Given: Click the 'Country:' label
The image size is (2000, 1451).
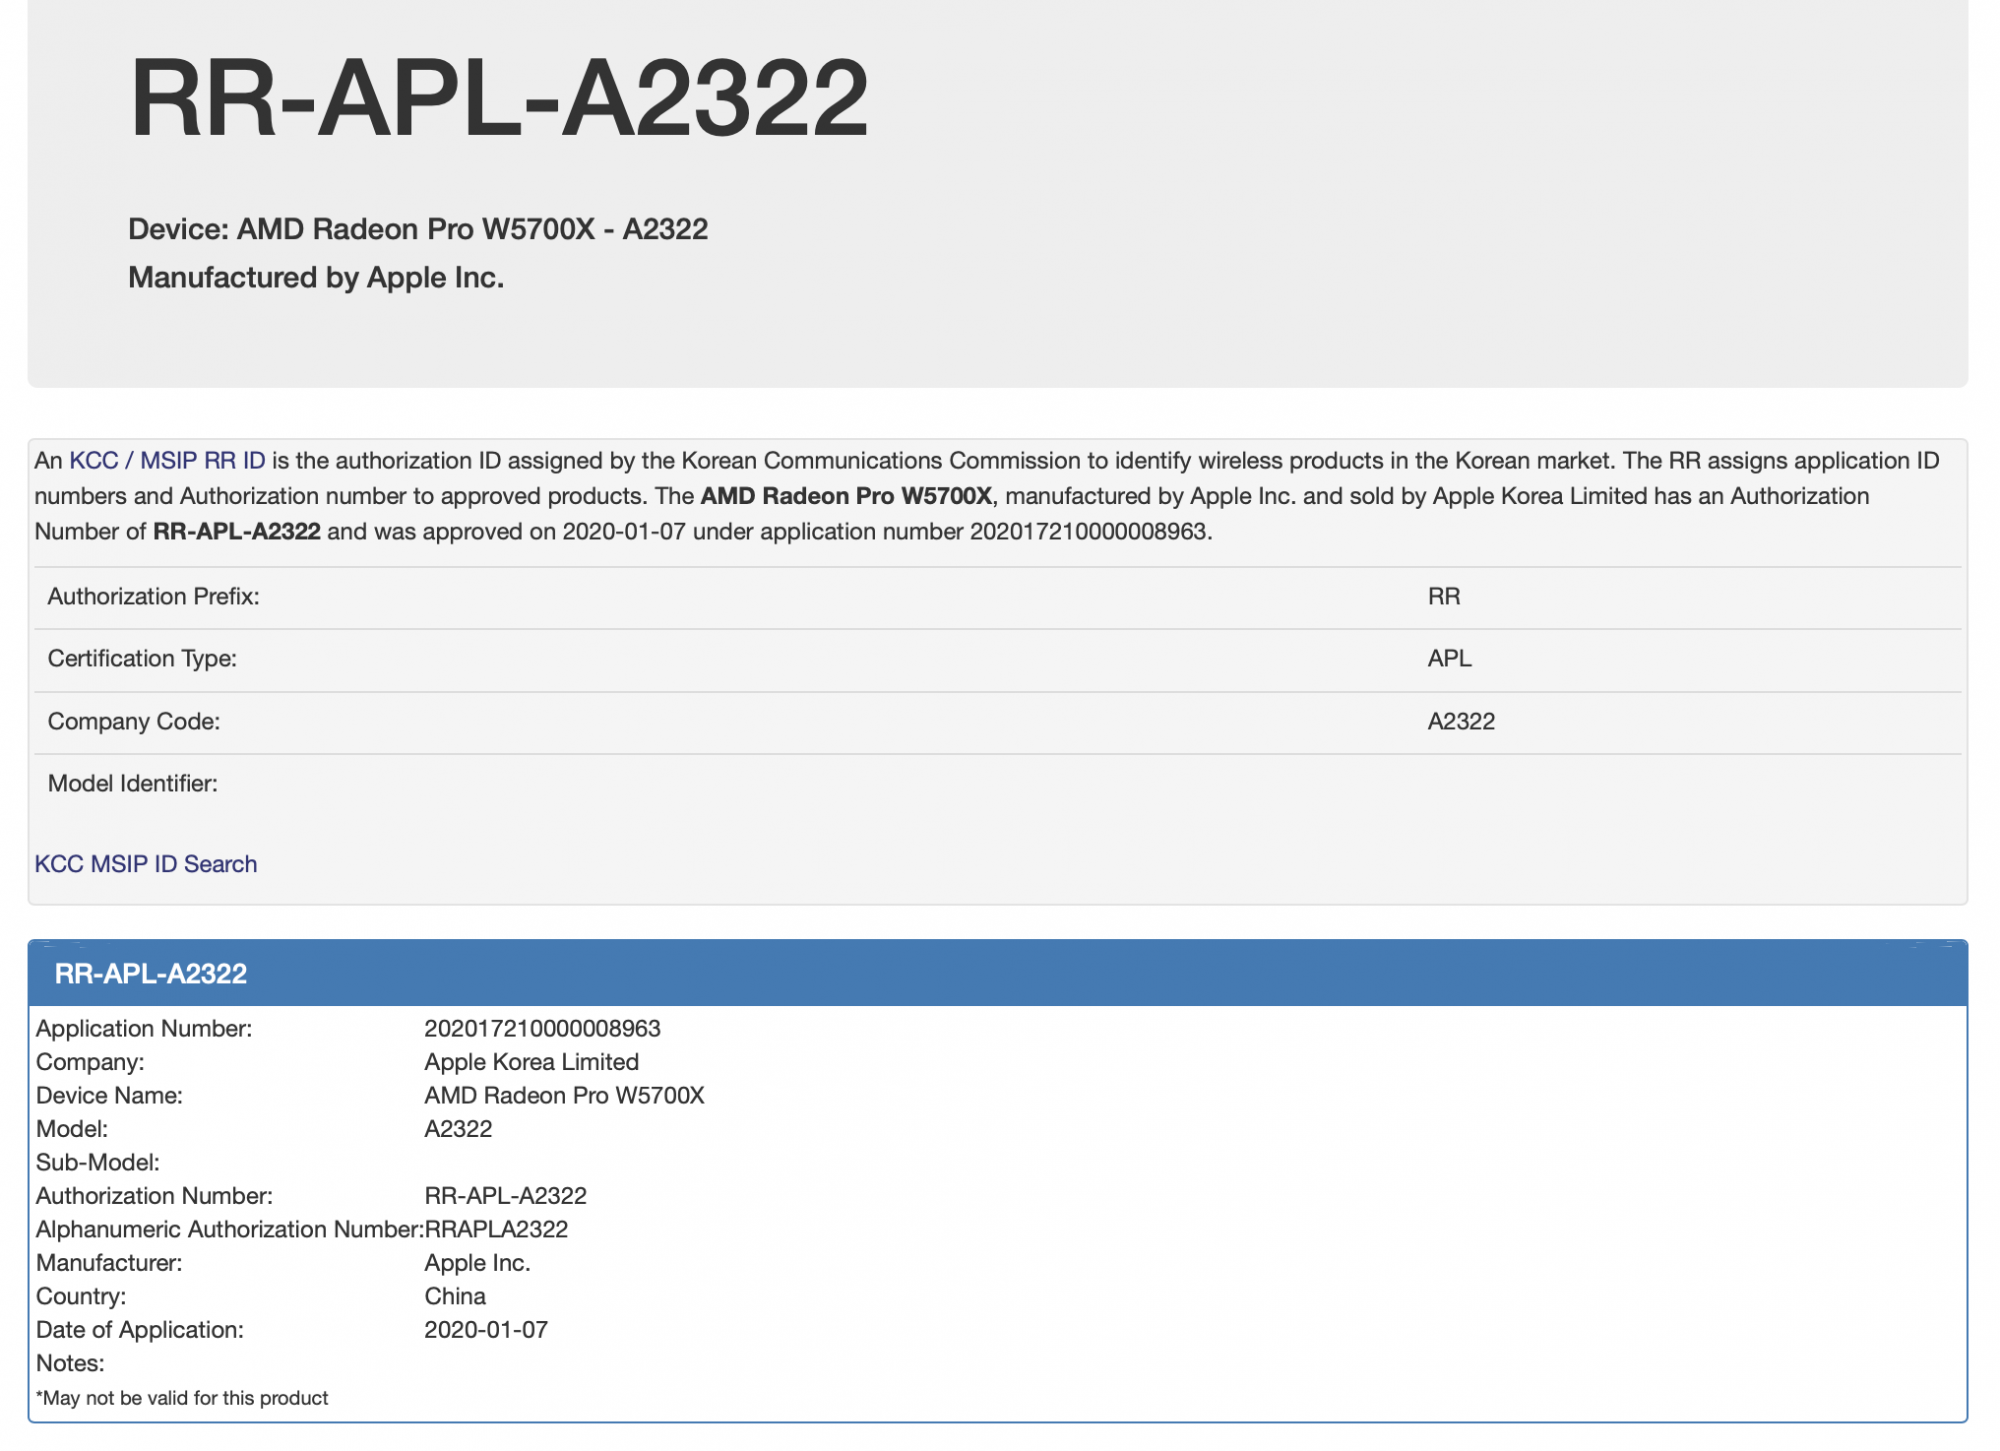Looking at the screenshot, I should coord(81,1297).
